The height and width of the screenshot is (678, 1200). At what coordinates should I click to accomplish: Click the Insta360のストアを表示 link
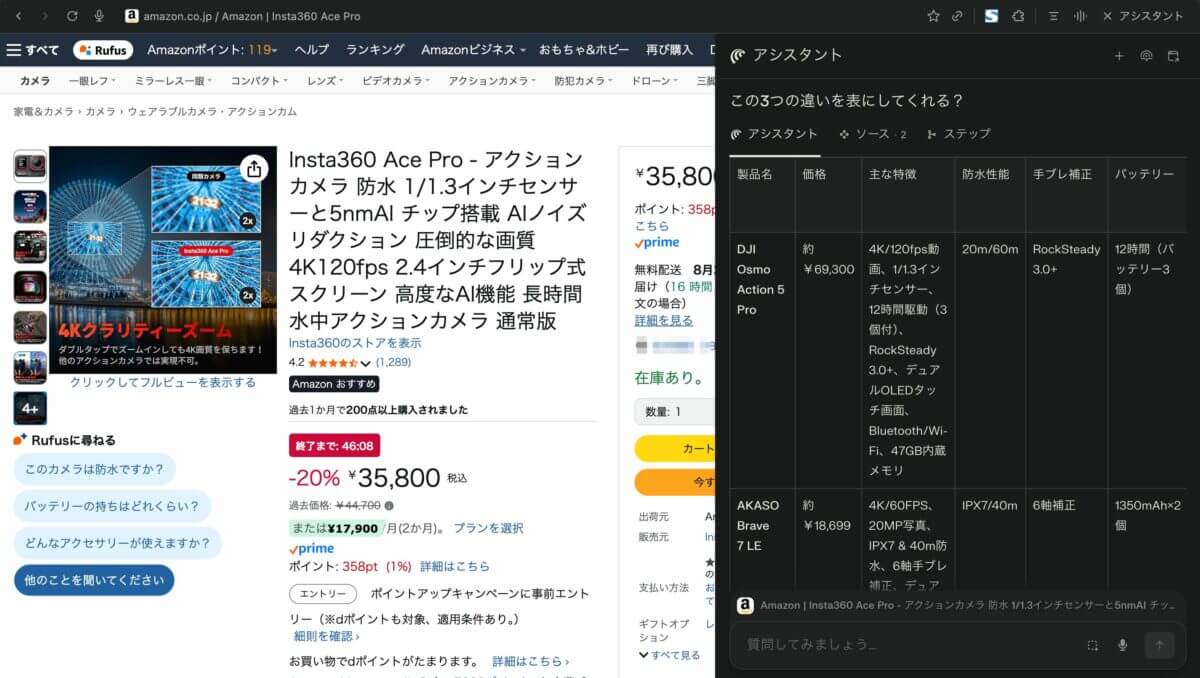pos(355,343)
